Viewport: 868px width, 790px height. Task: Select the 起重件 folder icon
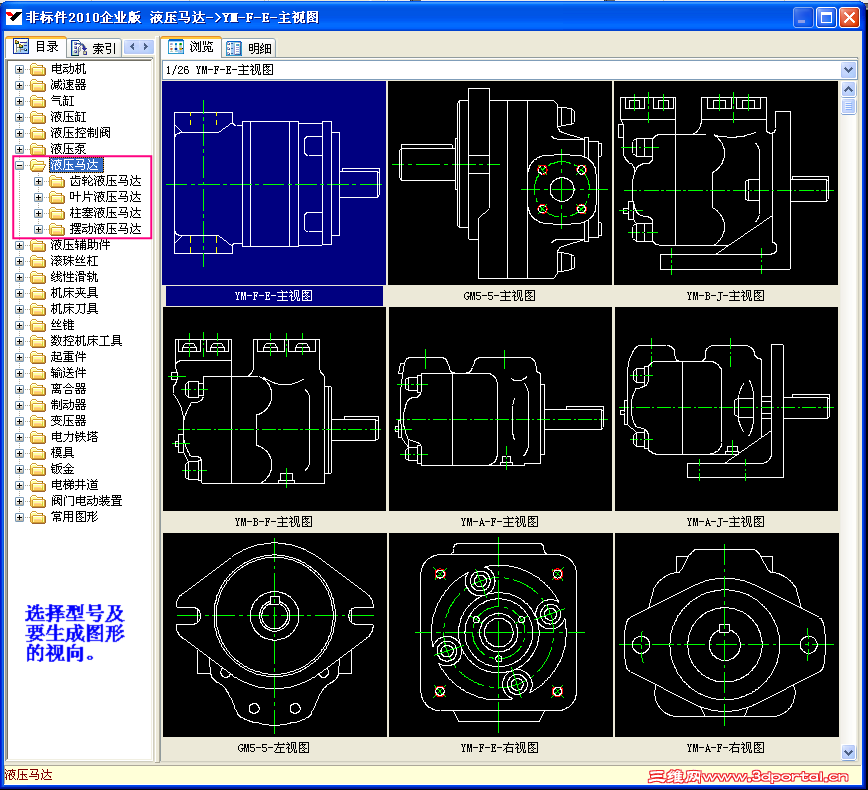[38, 358]
